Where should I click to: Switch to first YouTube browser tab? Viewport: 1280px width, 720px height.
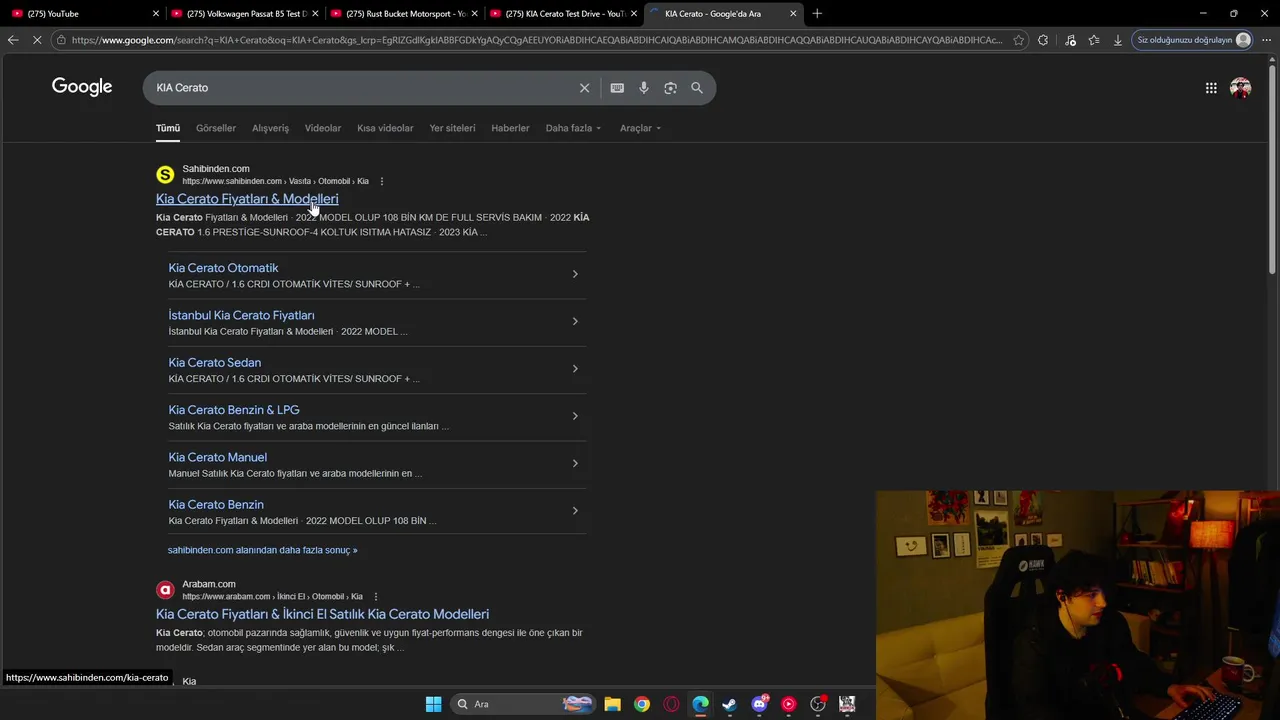click(84, 13)
